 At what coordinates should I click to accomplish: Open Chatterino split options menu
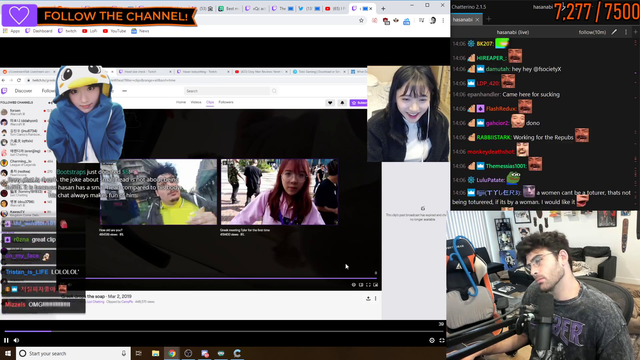pyautogui.click(x=626, y=32)
